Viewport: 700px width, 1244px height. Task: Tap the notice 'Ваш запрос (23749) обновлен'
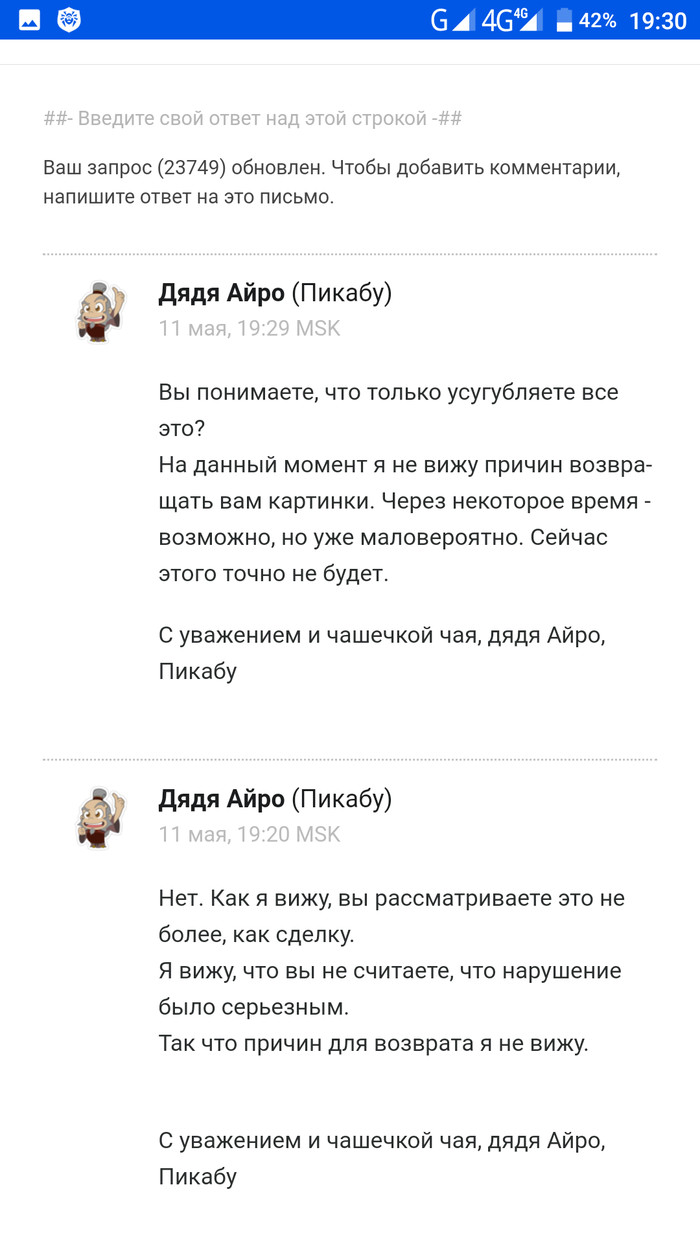click(x=331, y=168)
